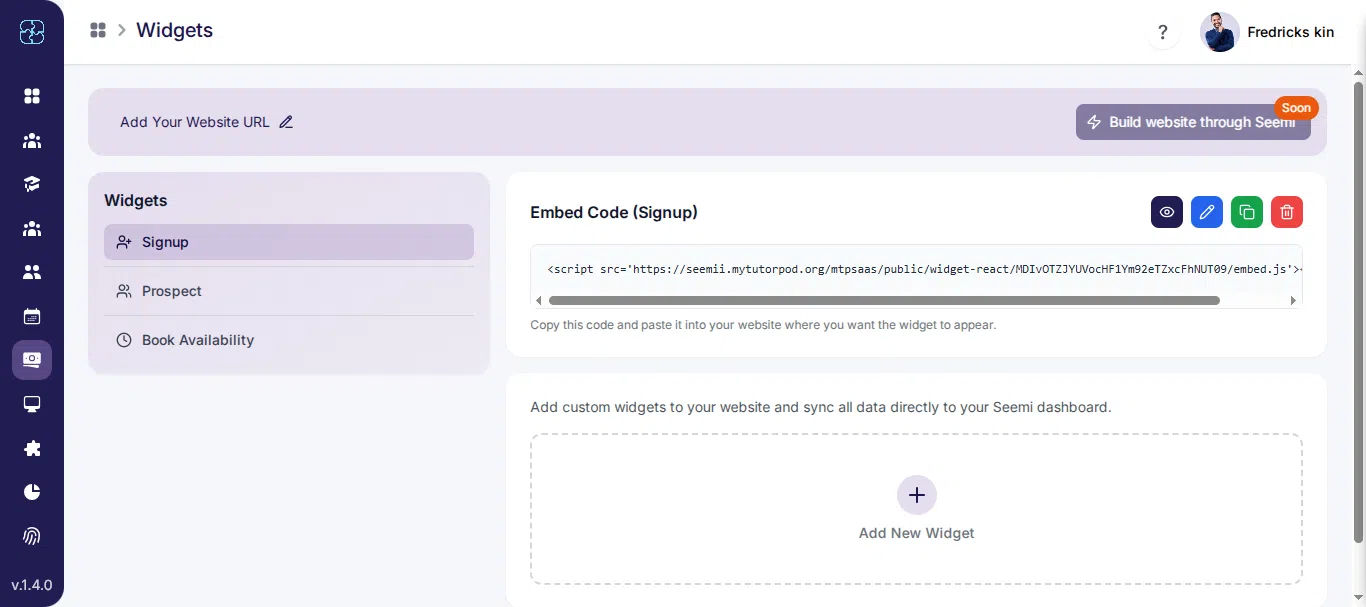This screenshot has height=607, width=1366.
Task: Open the calendar icon in the sidebar
Action: [x=32, y=316]
